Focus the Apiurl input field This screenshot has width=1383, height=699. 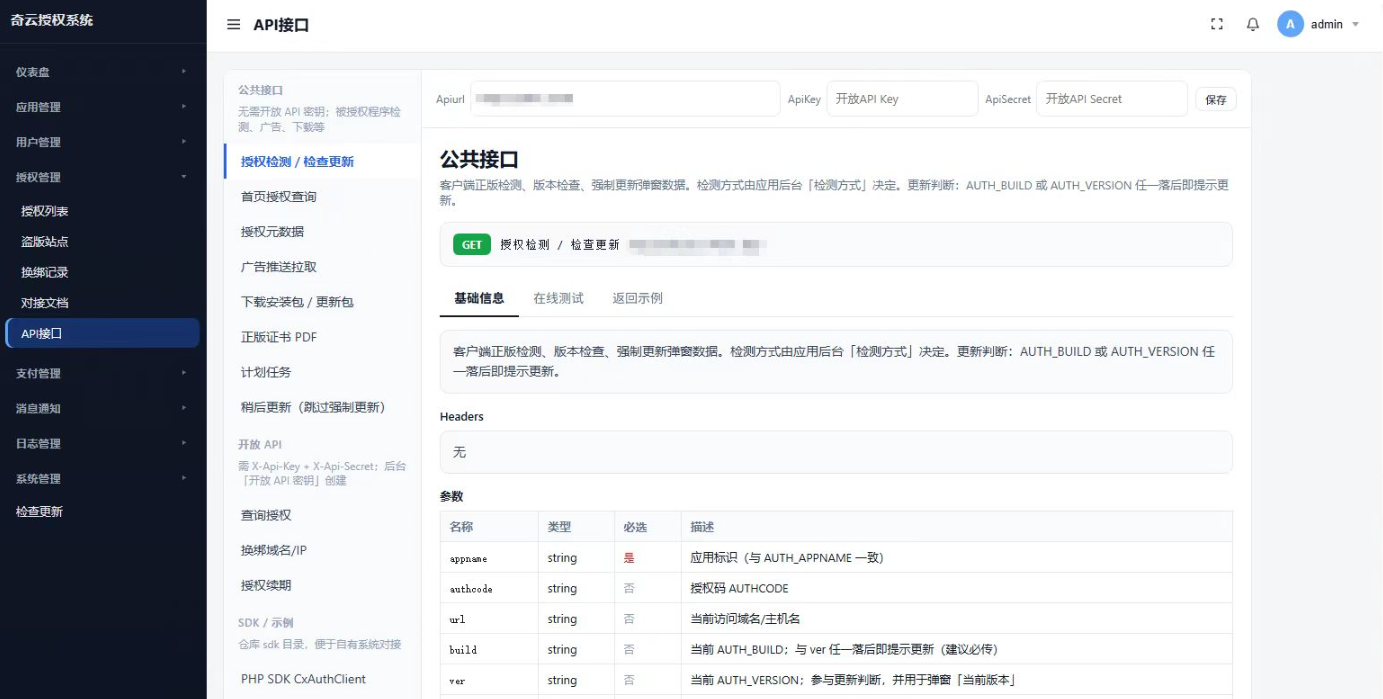tap(625, 99)
